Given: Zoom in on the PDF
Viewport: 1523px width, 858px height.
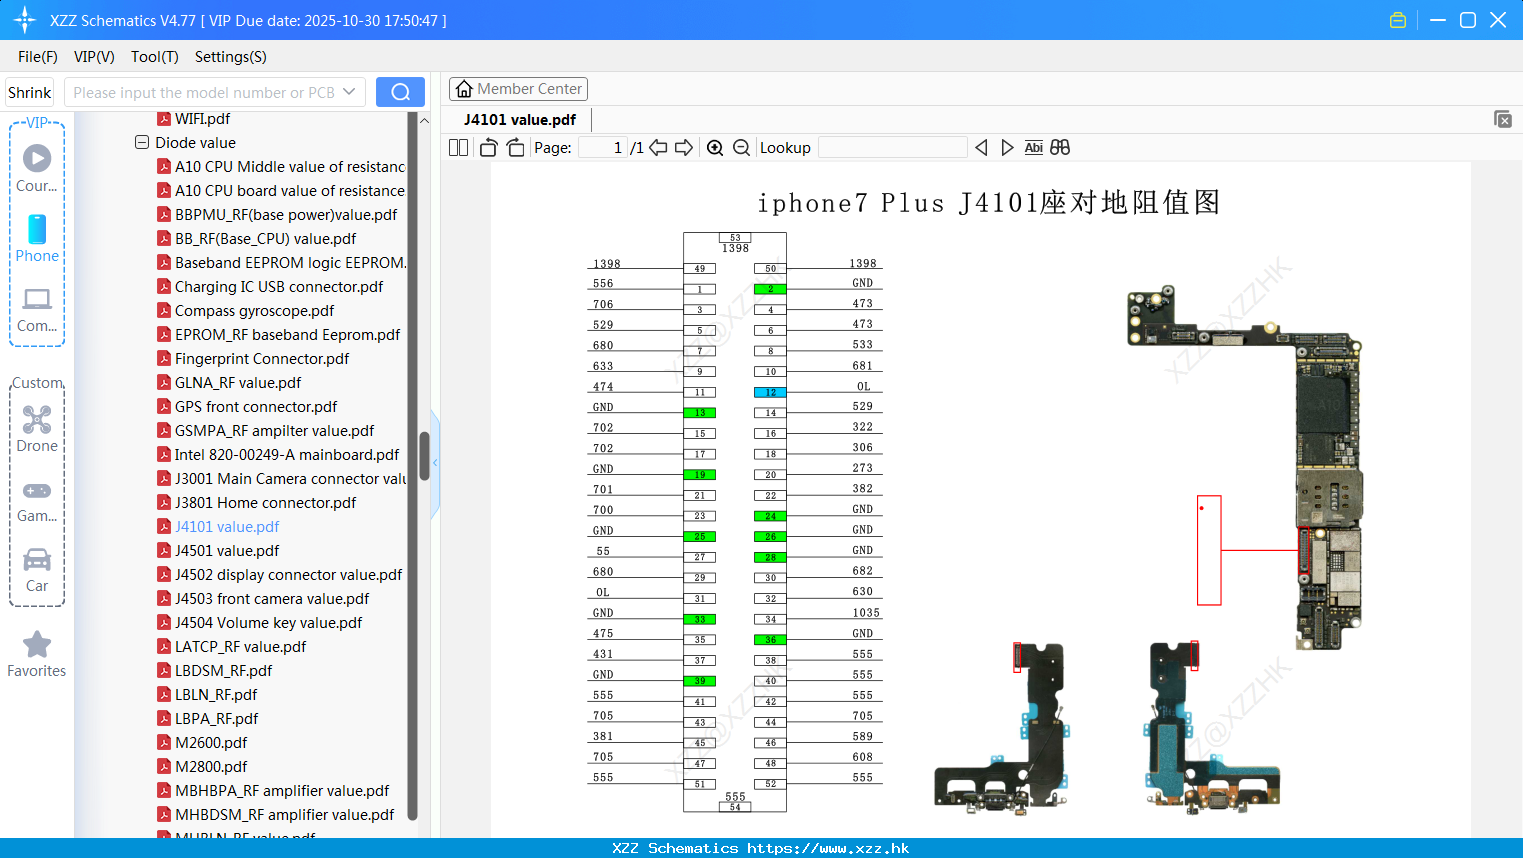Looking at the screenshot, I should tap(715, 147).
